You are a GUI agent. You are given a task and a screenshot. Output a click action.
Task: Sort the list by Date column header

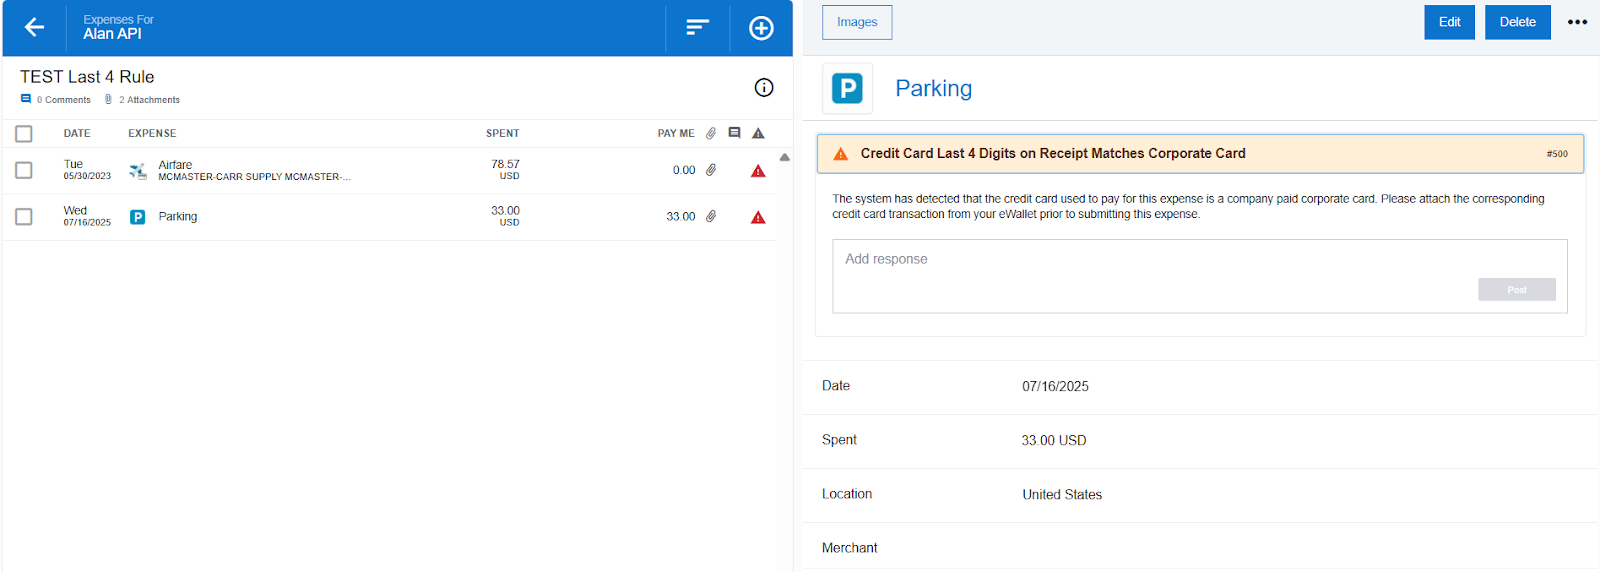click(77, 133)
